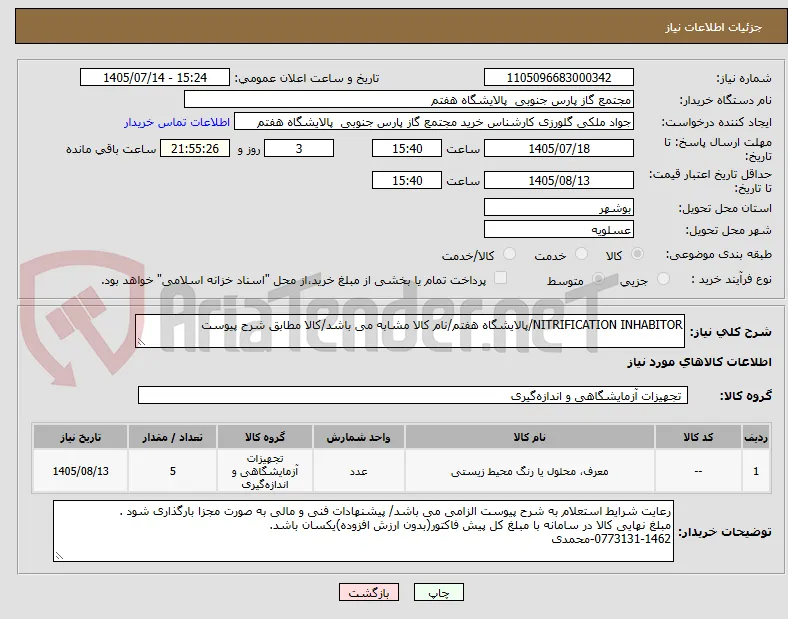Screen dimensions: 788x619
Task: Click the بازگشت back button
Action: (x=369, y=592)
